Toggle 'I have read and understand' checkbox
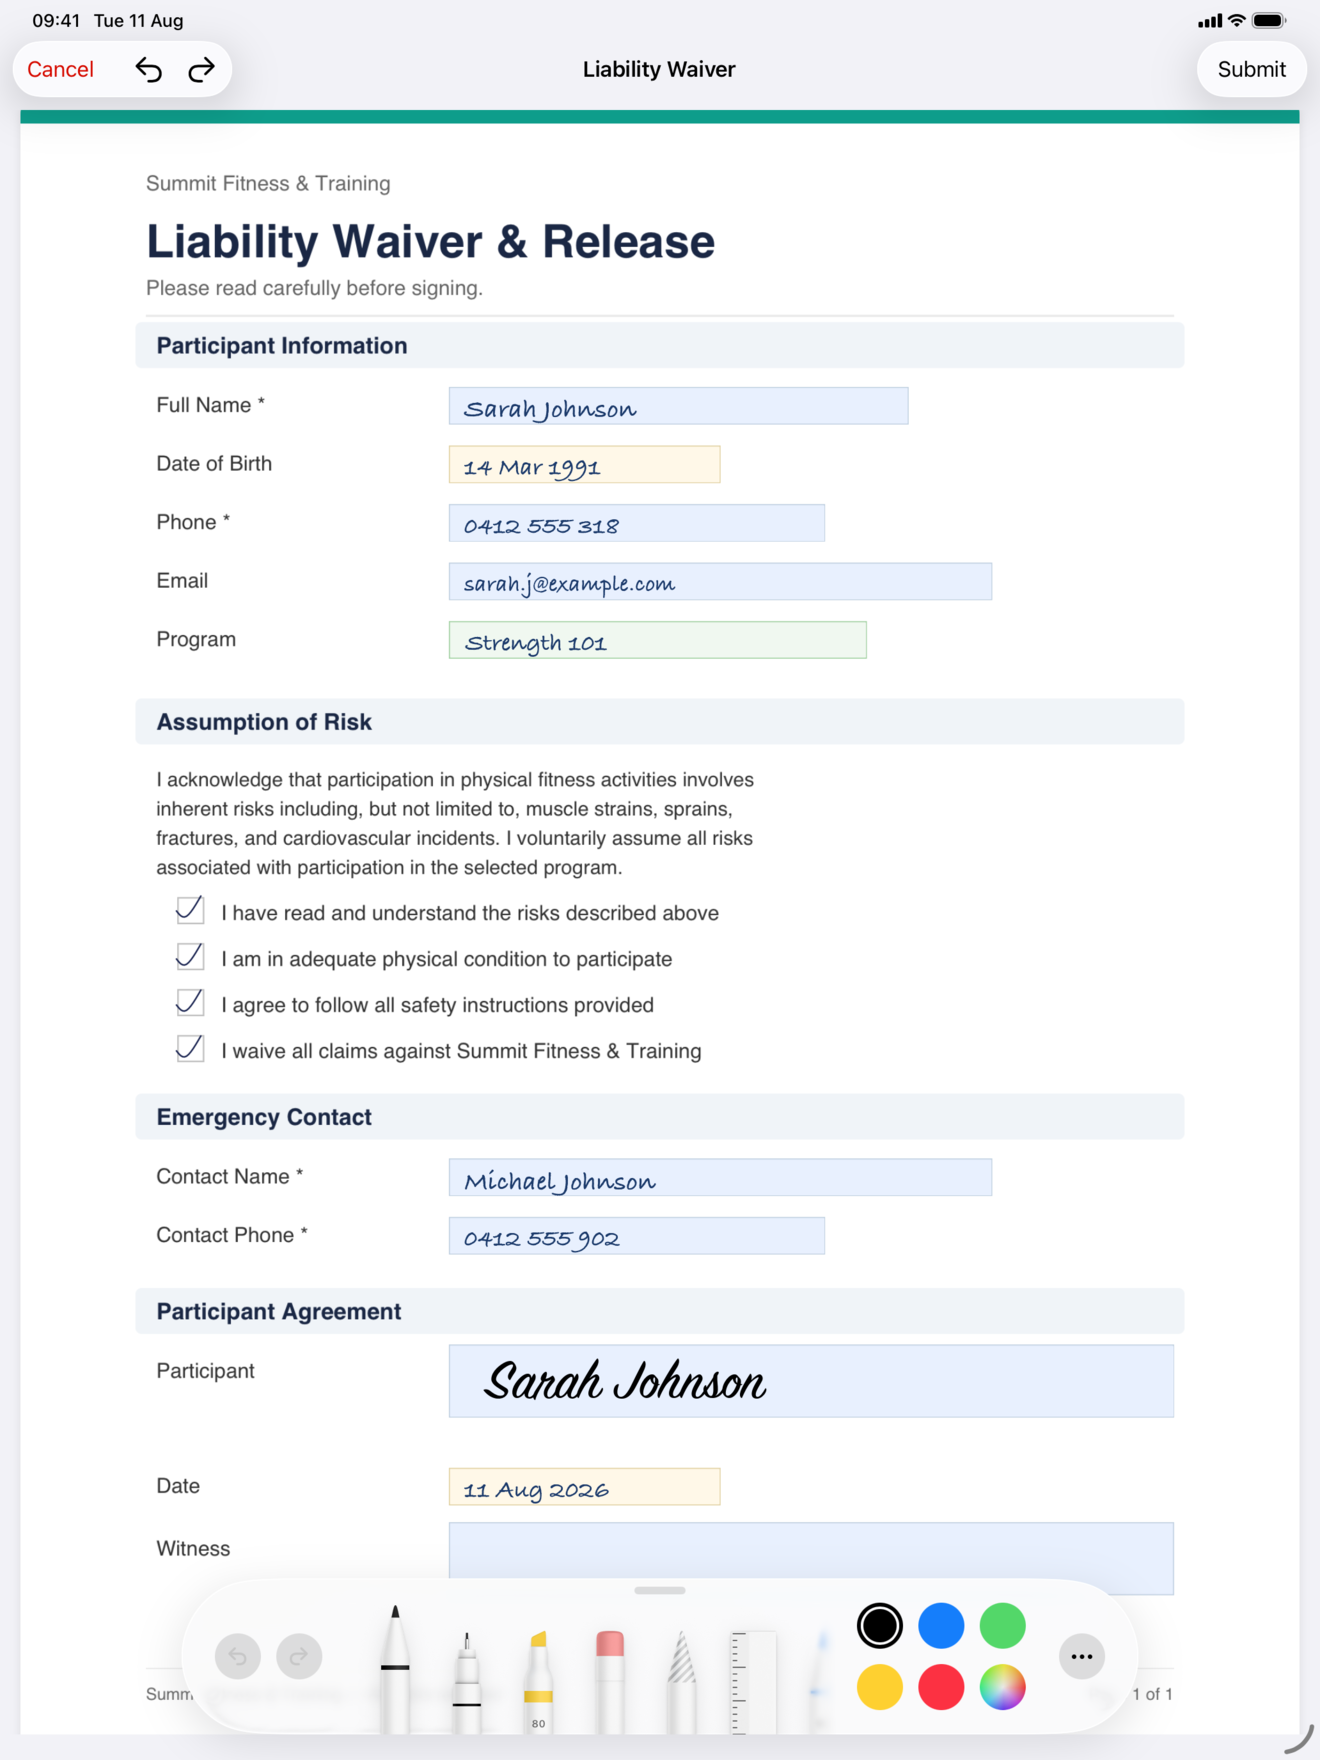The image size is (1320, 1760). coord(190,910)
